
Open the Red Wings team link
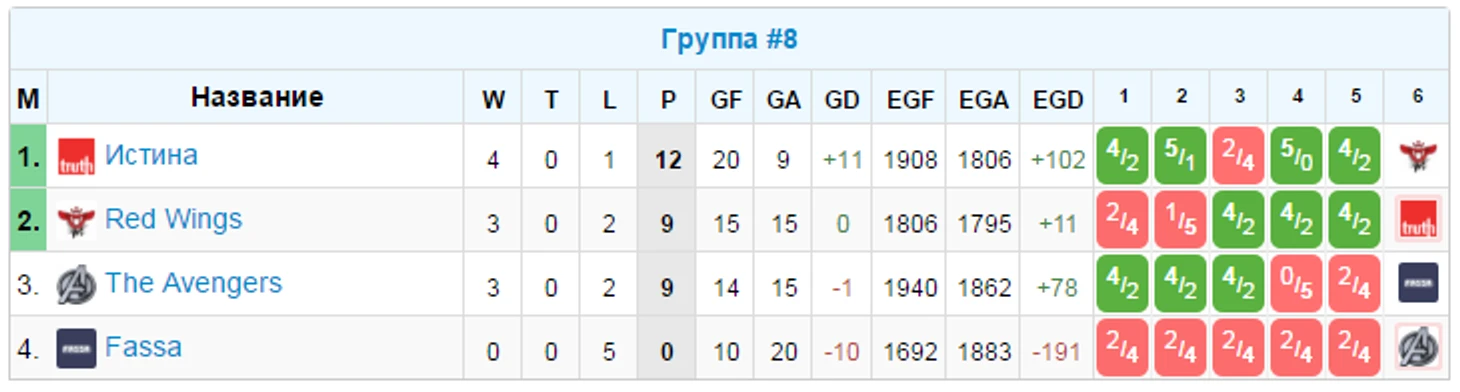click(x=173, y=219)
